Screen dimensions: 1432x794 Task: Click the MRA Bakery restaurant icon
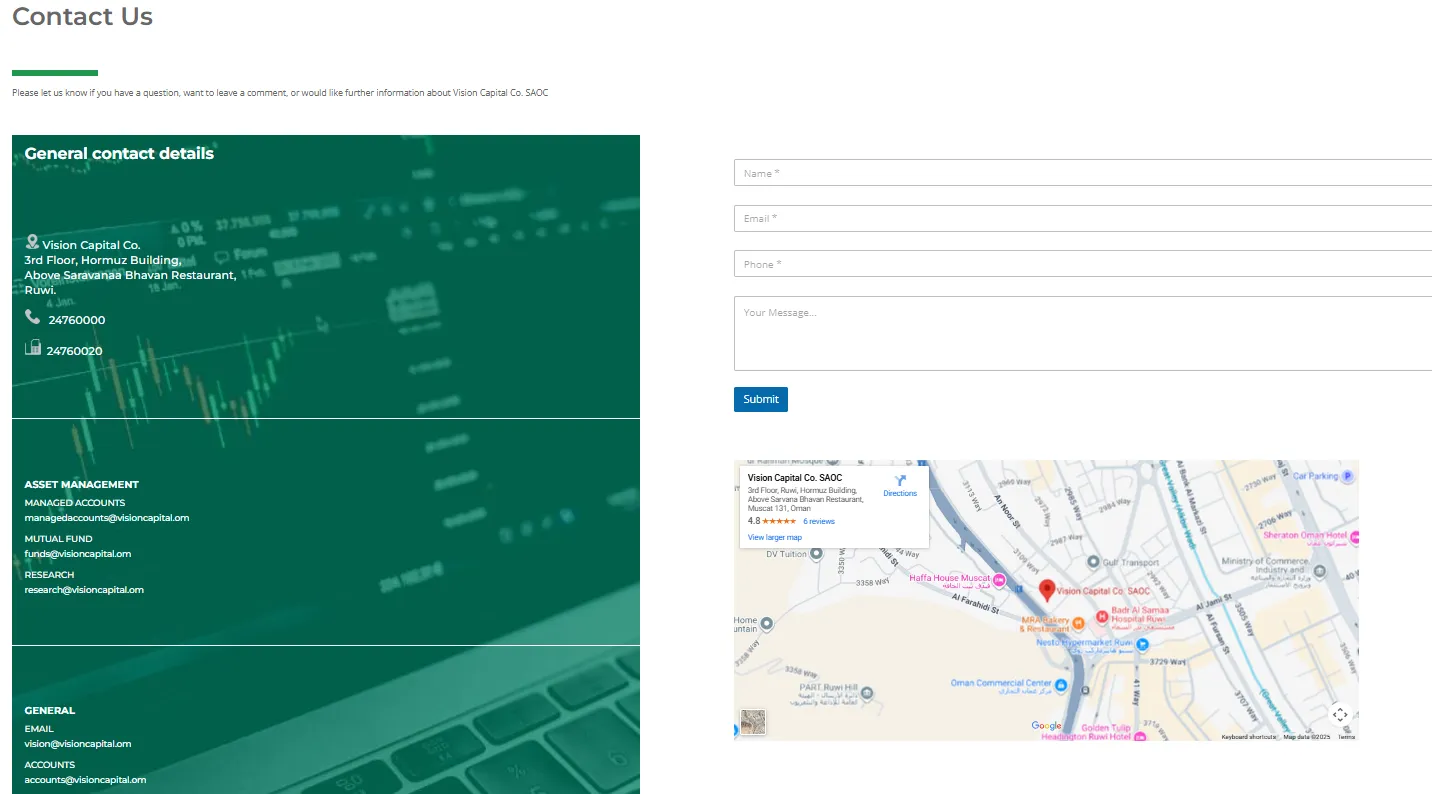point(1079,623)
